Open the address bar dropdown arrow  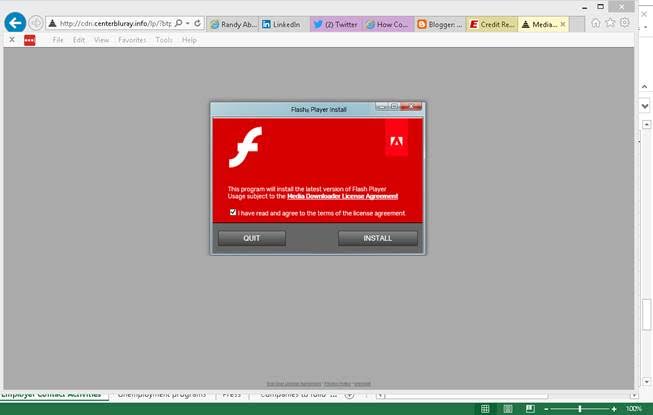tap(188, 23)
